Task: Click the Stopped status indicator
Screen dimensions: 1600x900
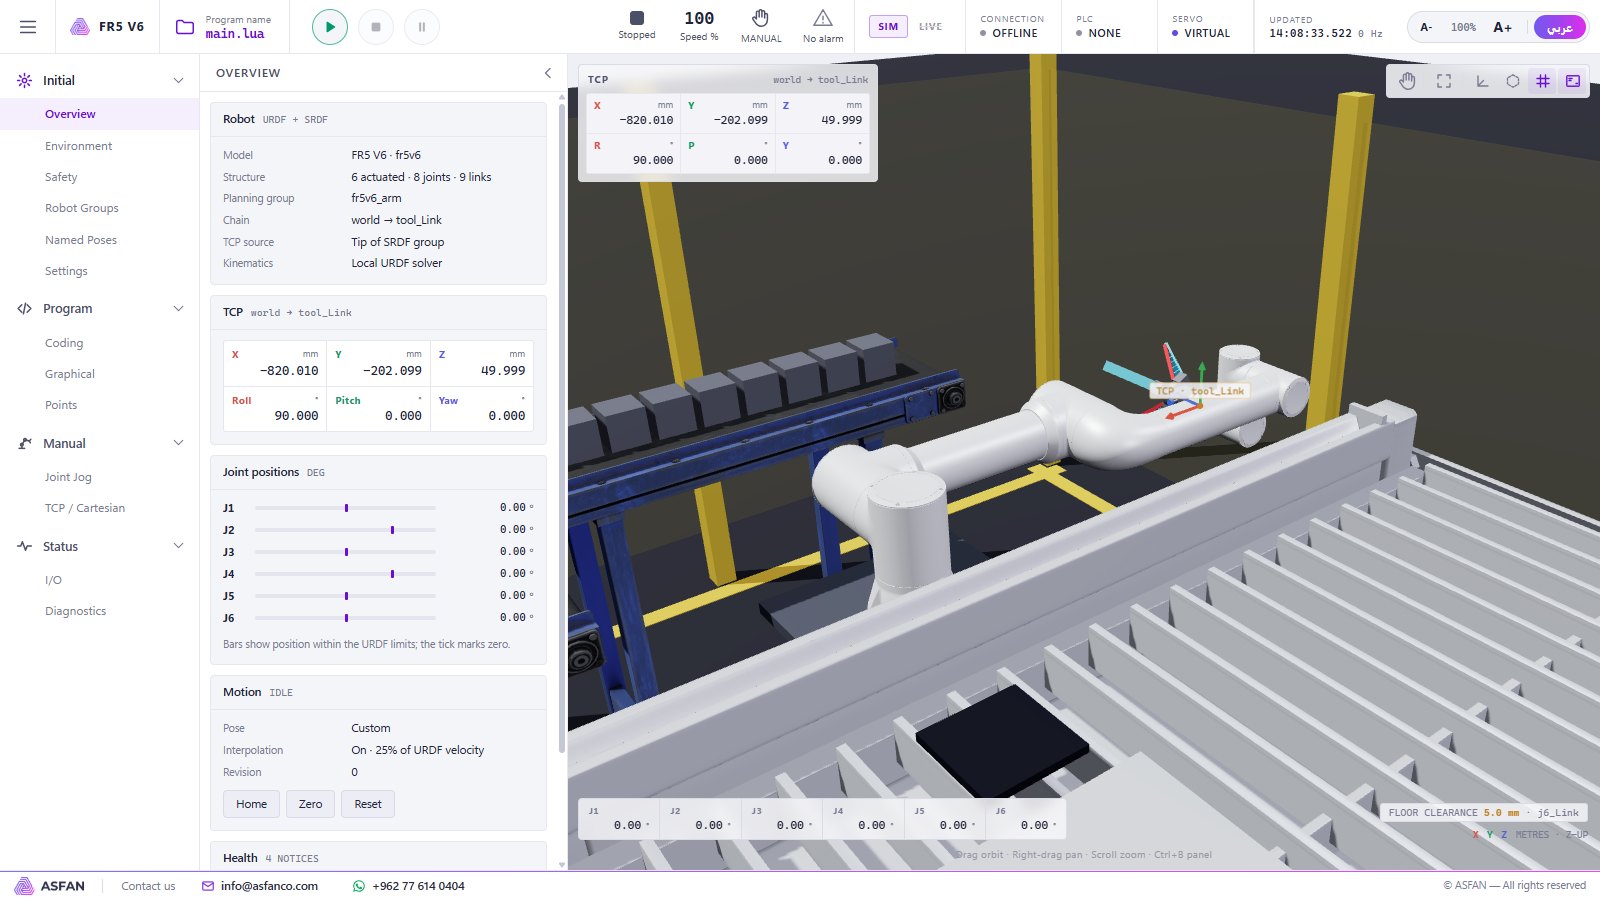Action: click(x=637, y=26)
